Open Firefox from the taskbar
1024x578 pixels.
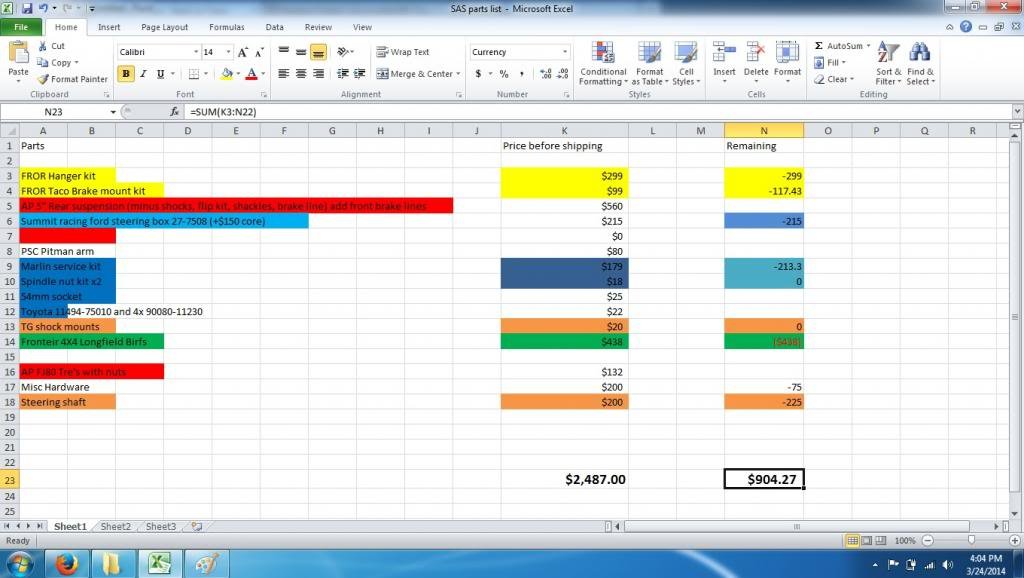(x=67, y=564)
